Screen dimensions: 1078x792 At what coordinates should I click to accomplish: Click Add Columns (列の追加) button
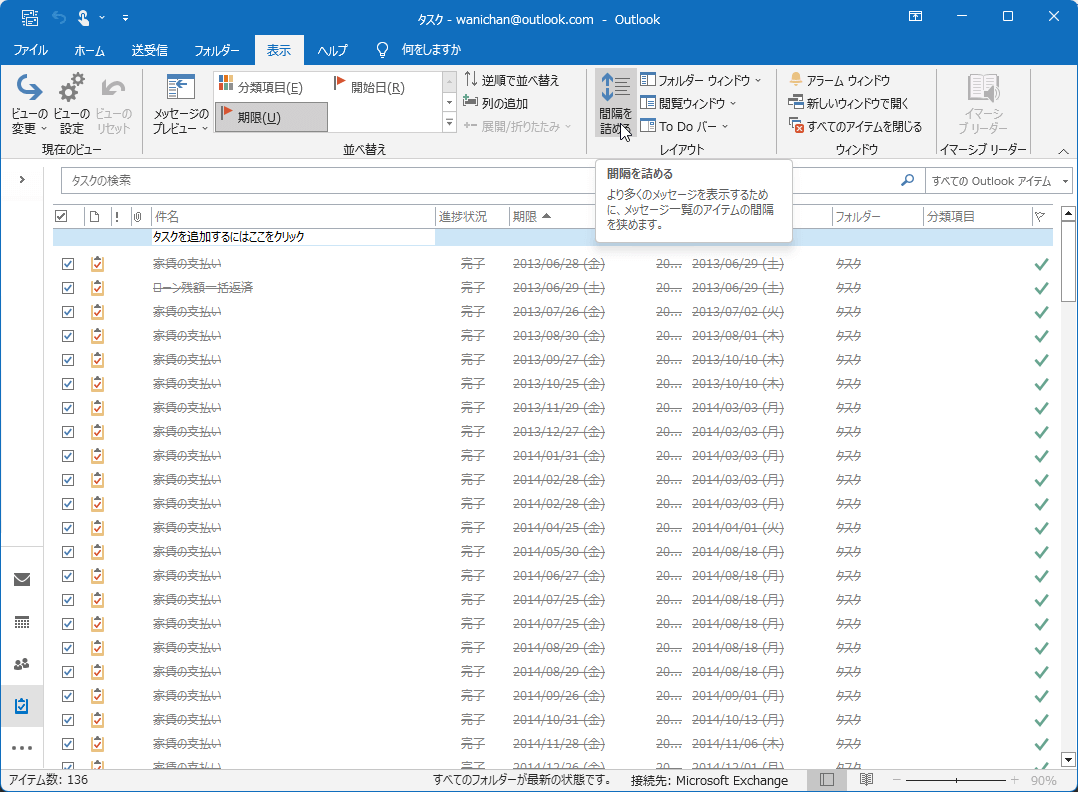496,103
